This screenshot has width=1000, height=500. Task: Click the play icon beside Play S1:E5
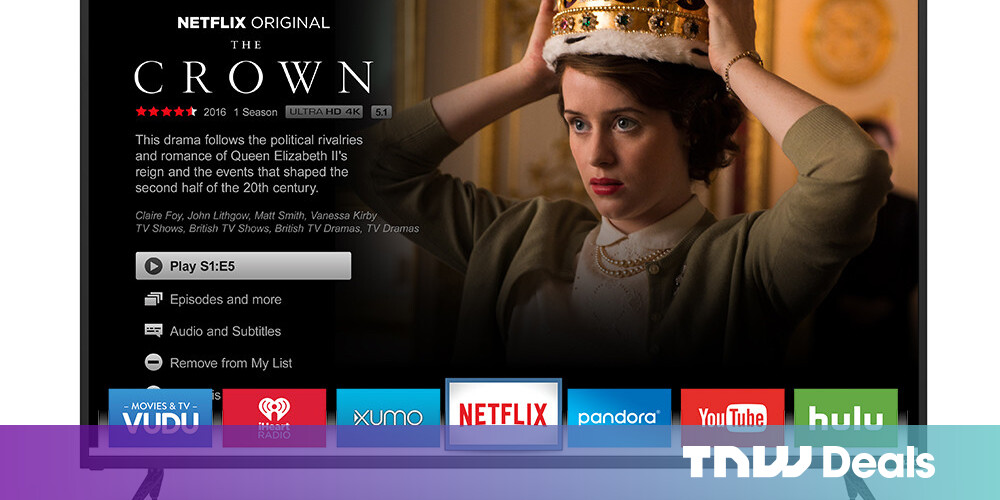(153, 266)
